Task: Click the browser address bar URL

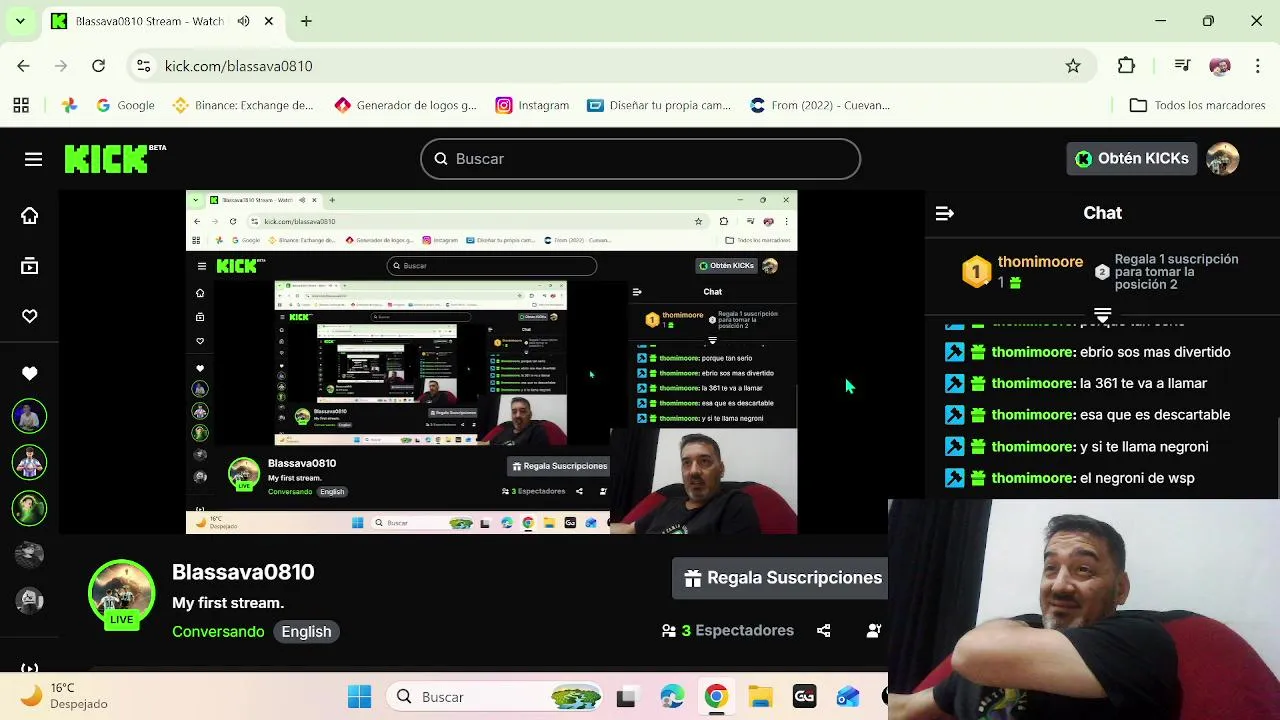Action: 239,66
